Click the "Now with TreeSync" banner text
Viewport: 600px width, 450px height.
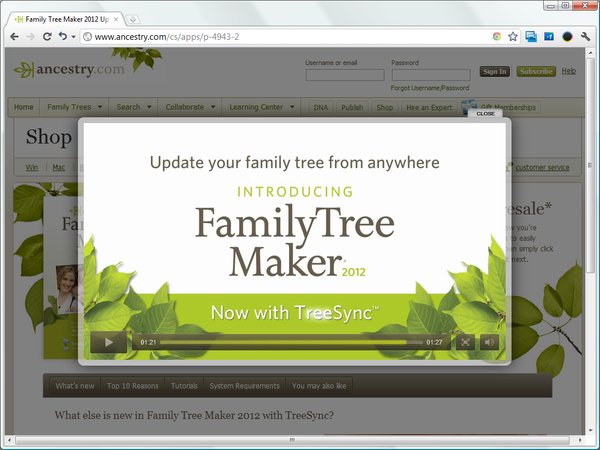coord(294,313)
